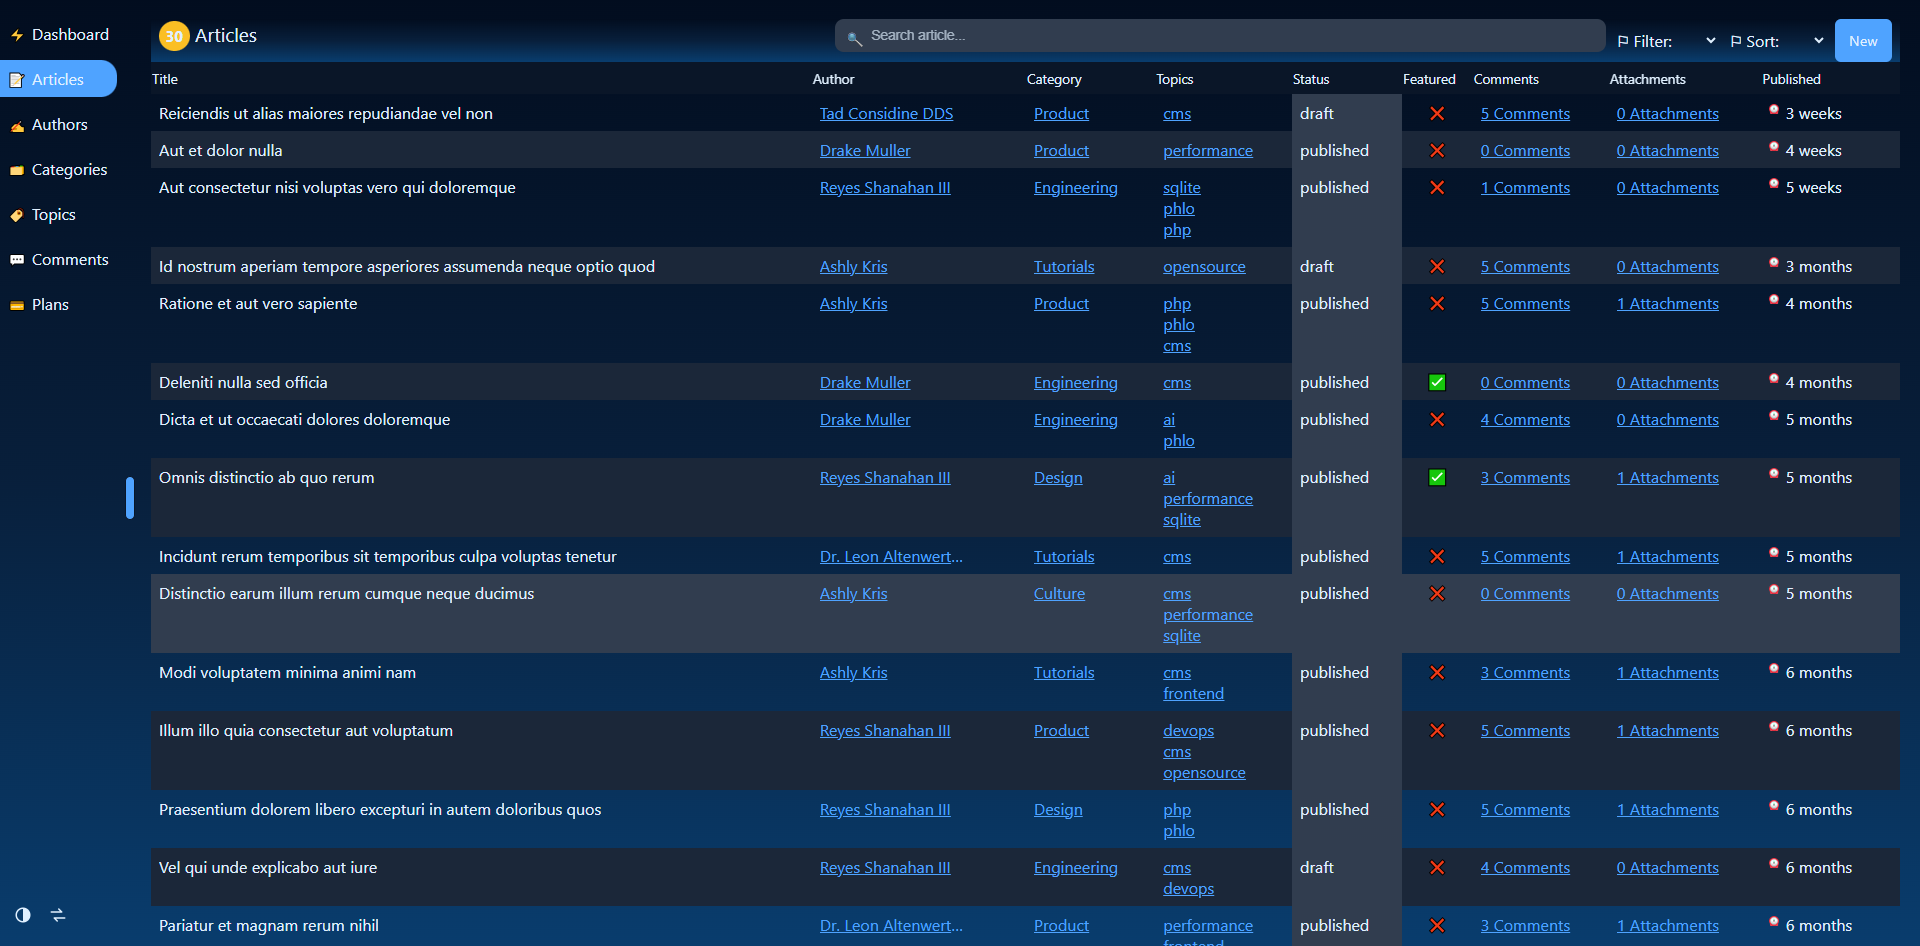Click the 30 articles count badge
The image size is (1920, 946).
point(174,36)
